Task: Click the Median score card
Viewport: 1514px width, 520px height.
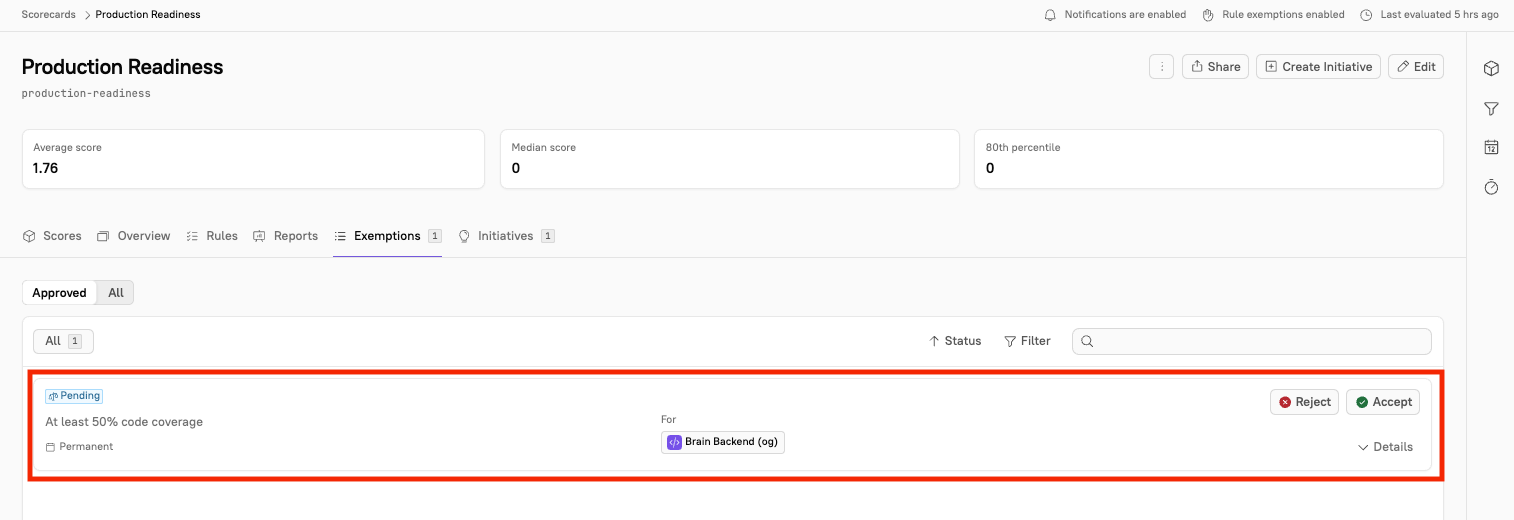Action: pos(729,159)
